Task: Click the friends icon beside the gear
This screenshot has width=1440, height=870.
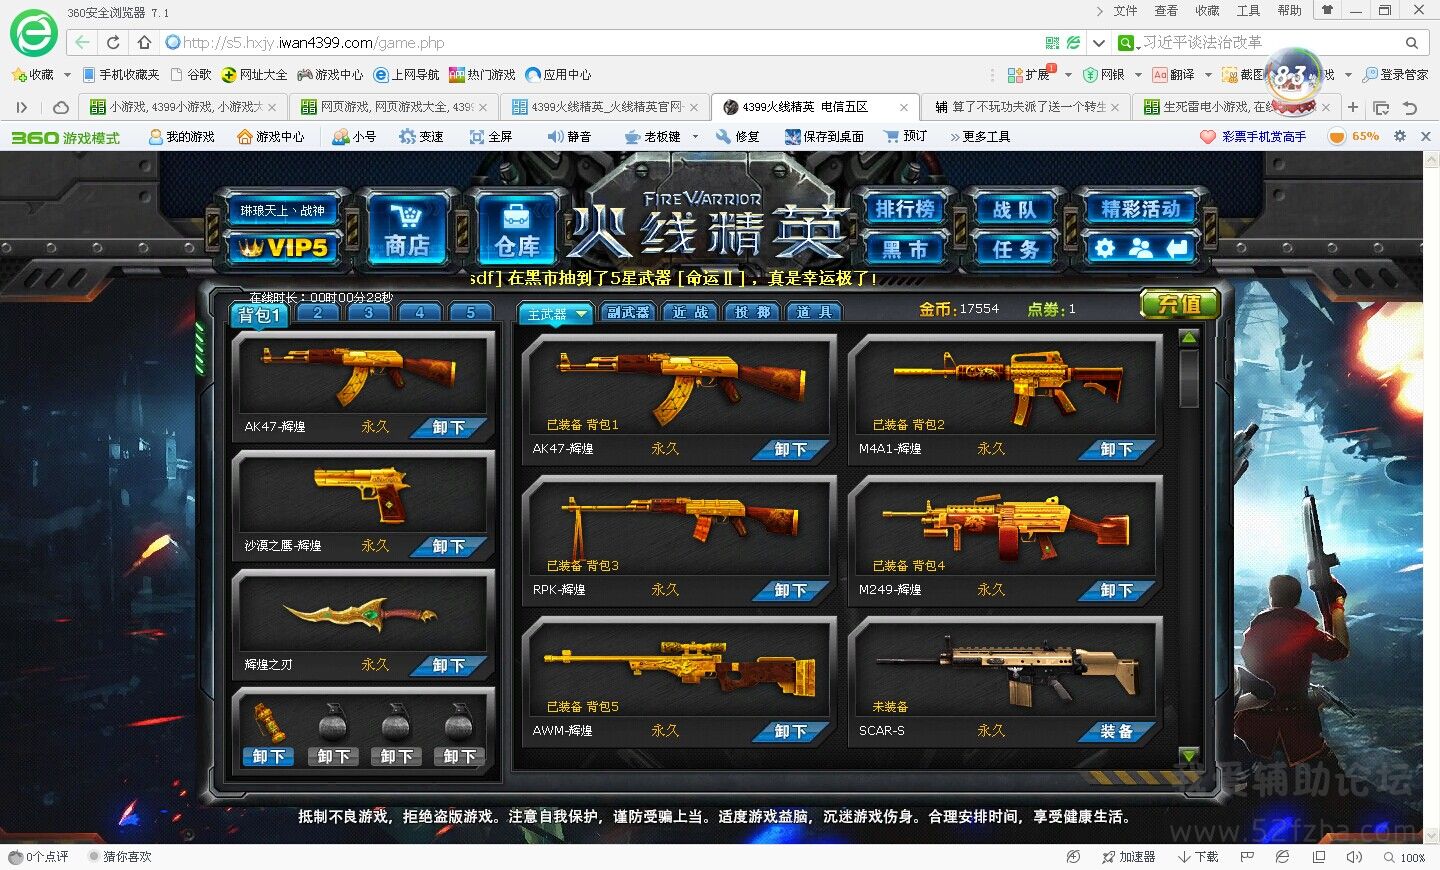Action: click(1140, 248)
